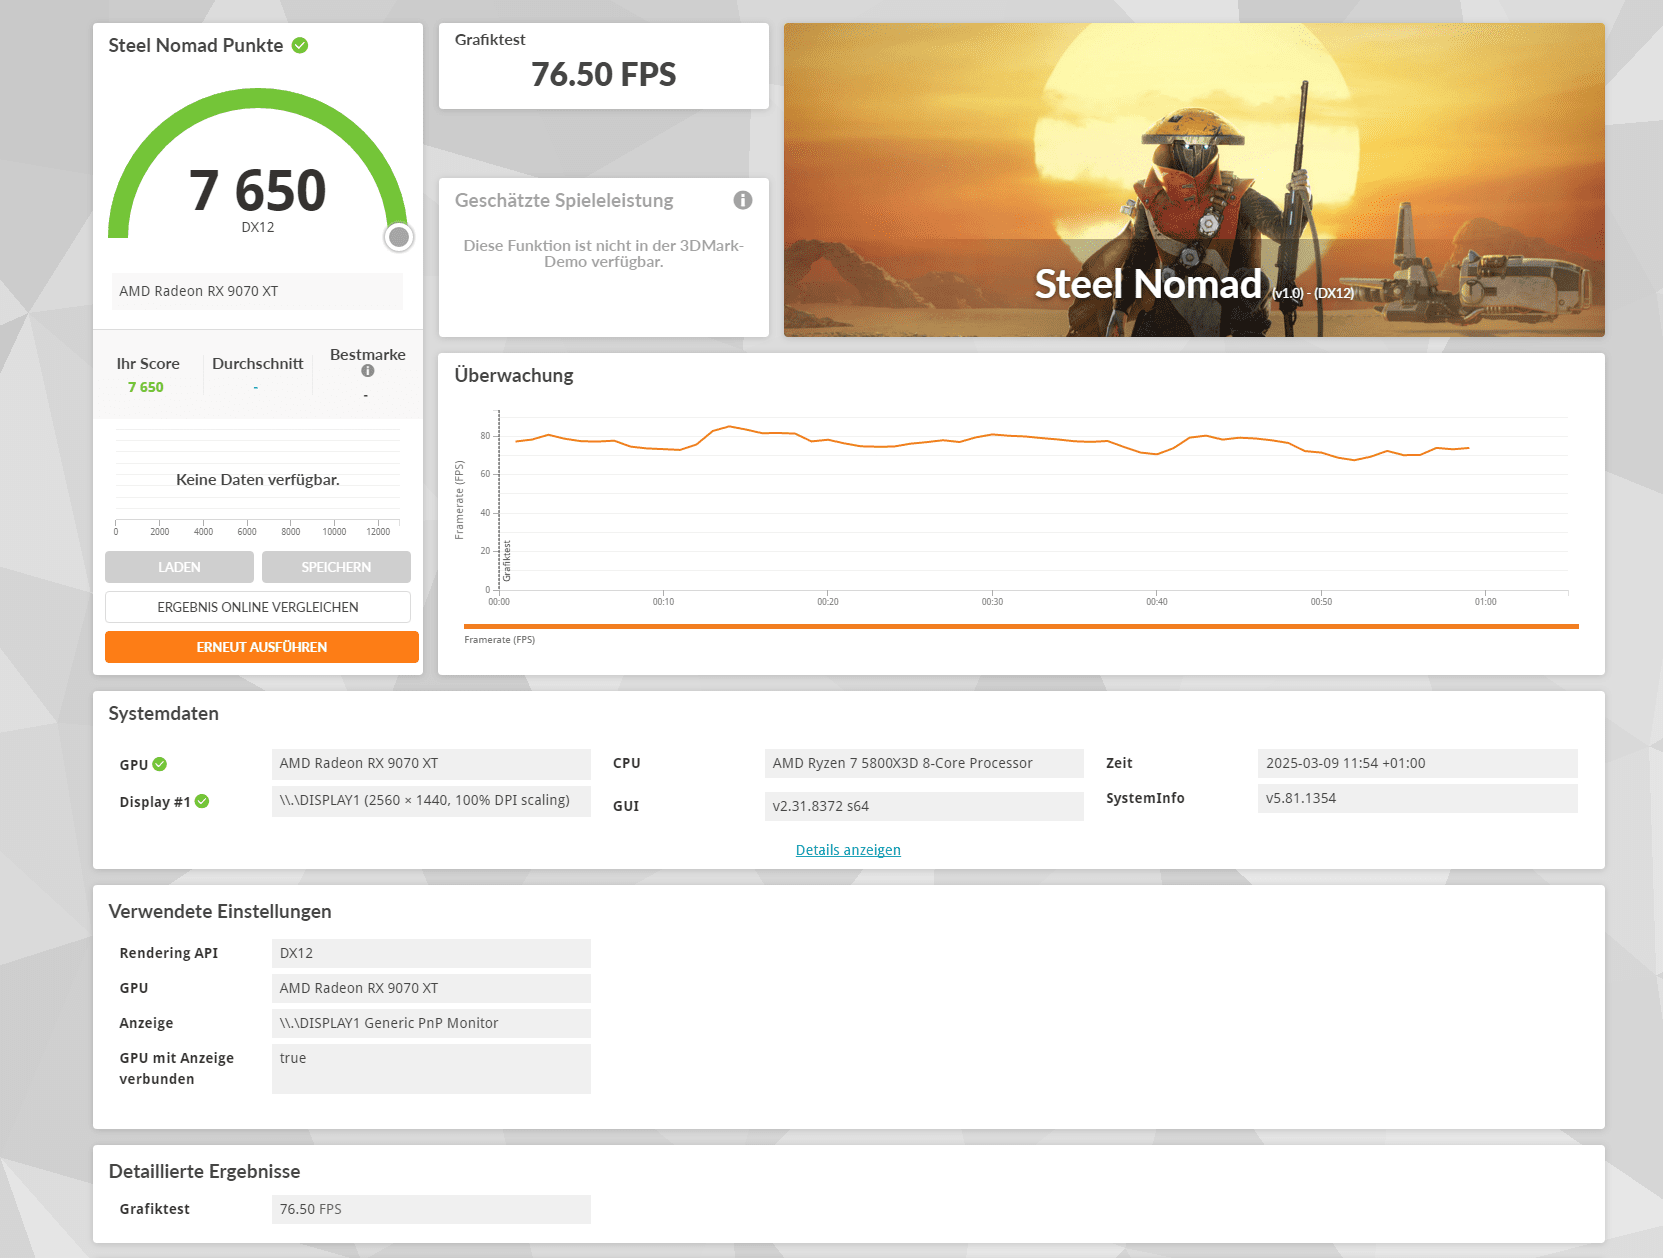Click the info icon under Bestmarke

pyautogui.click(x=368, y=371)
